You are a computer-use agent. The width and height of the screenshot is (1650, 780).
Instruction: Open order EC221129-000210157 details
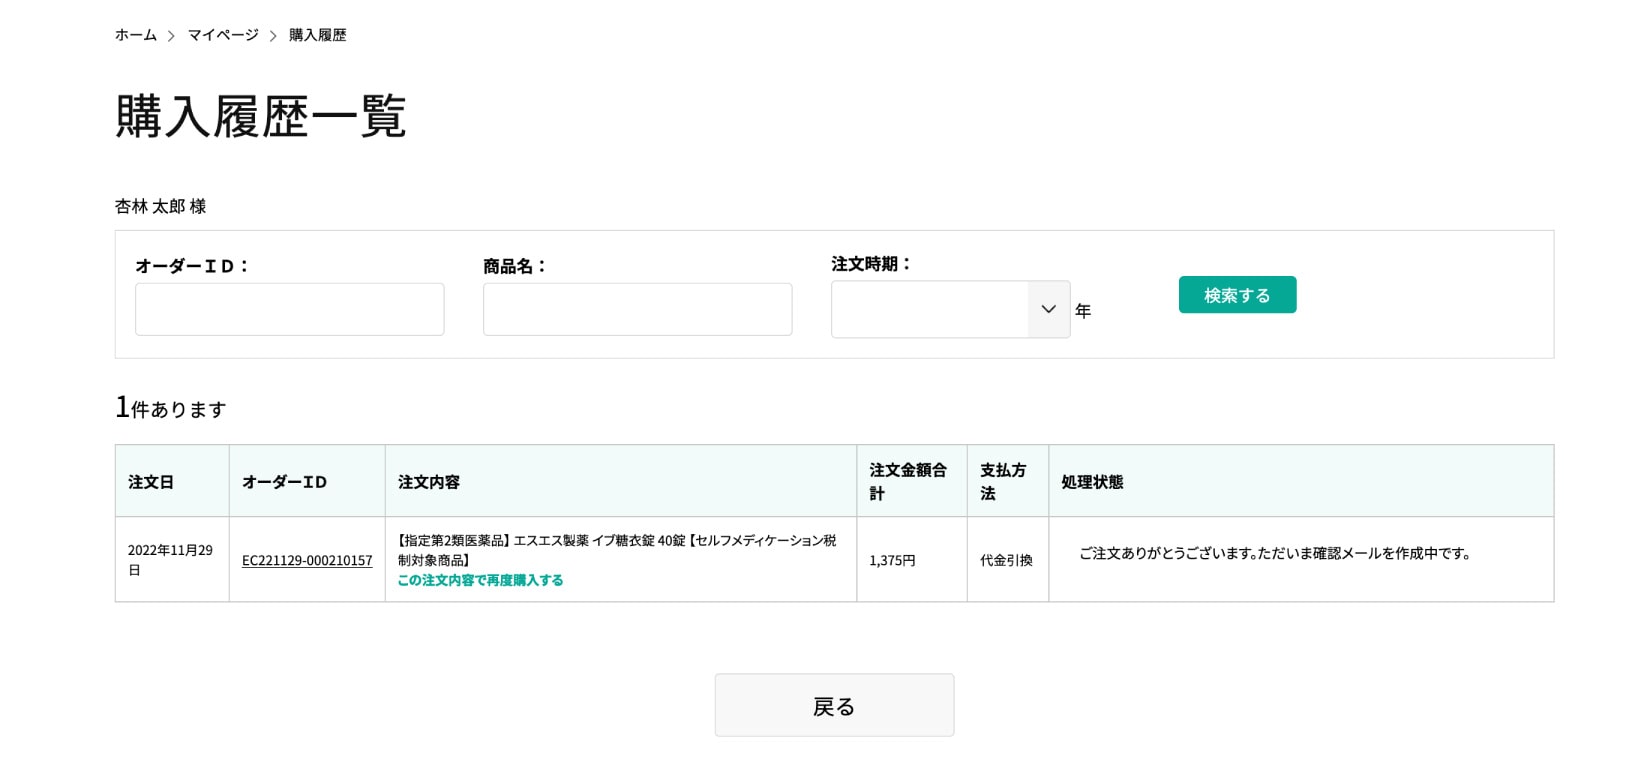(x=307, y=561)
